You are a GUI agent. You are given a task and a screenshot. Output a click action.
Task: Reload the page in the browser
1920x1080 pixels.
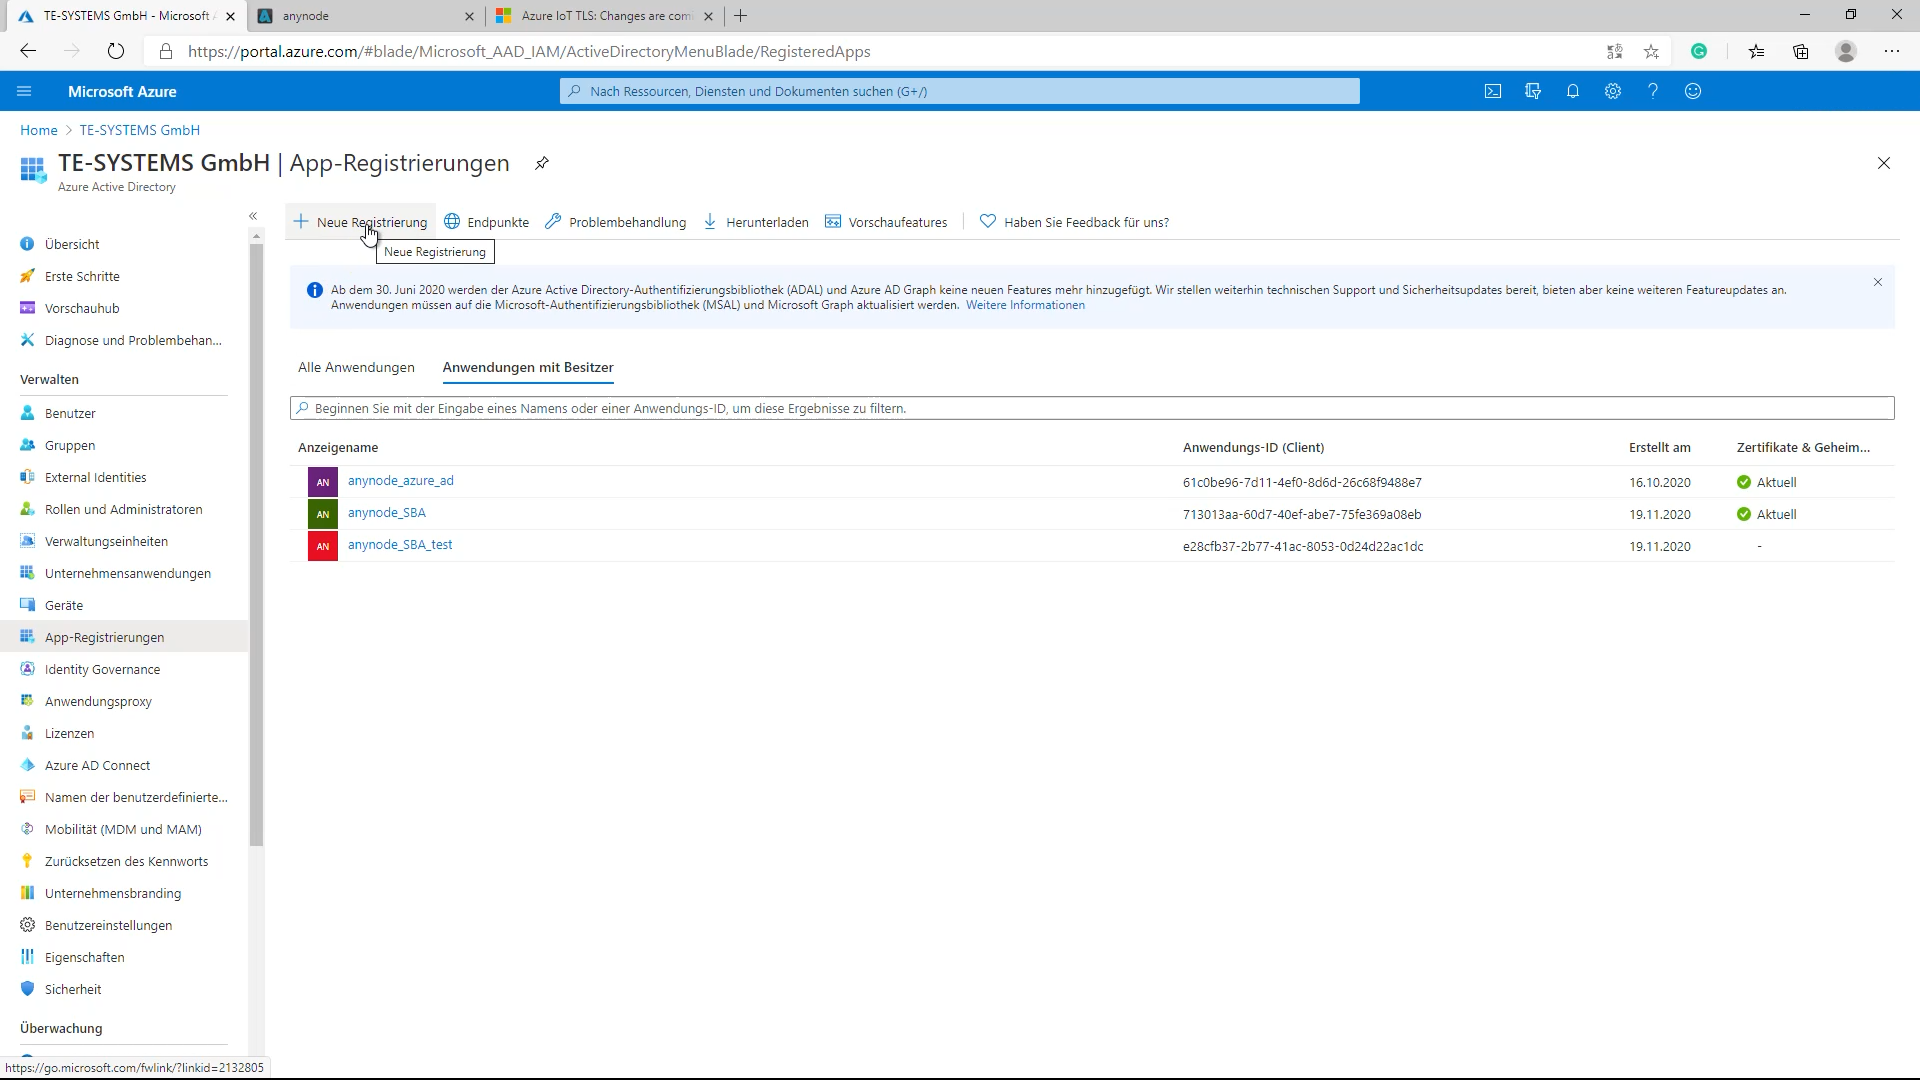point(116,51)
